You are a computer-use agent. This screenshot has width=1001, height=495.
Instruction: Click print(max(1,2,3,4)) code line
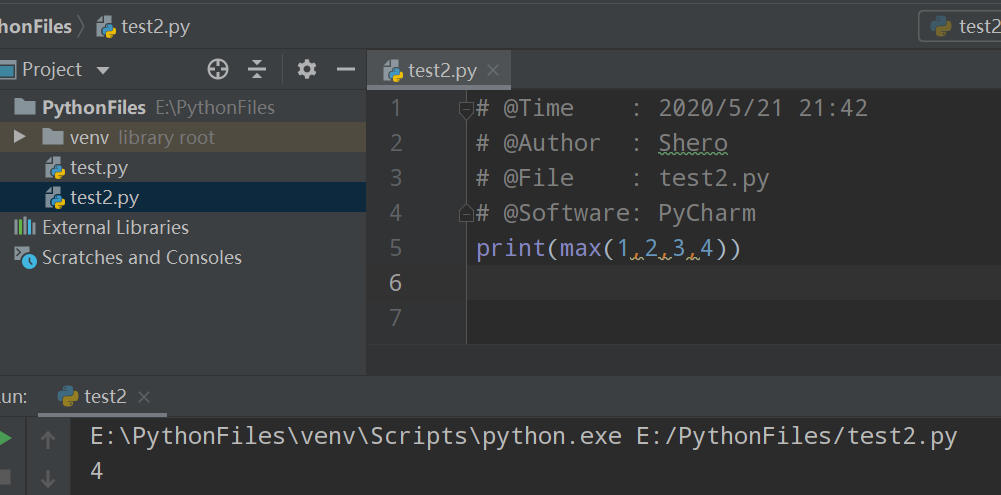[608, 248]
